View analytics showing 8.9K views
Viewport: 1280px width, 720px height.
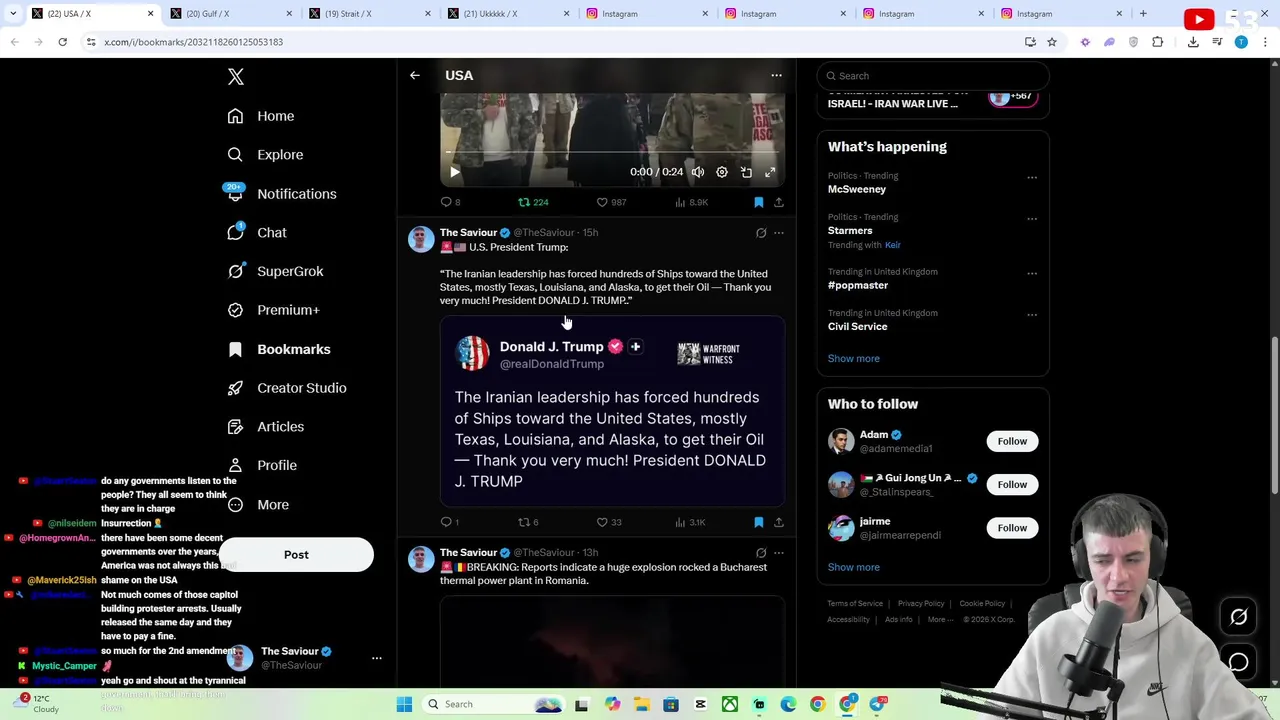tap(691, 202)
